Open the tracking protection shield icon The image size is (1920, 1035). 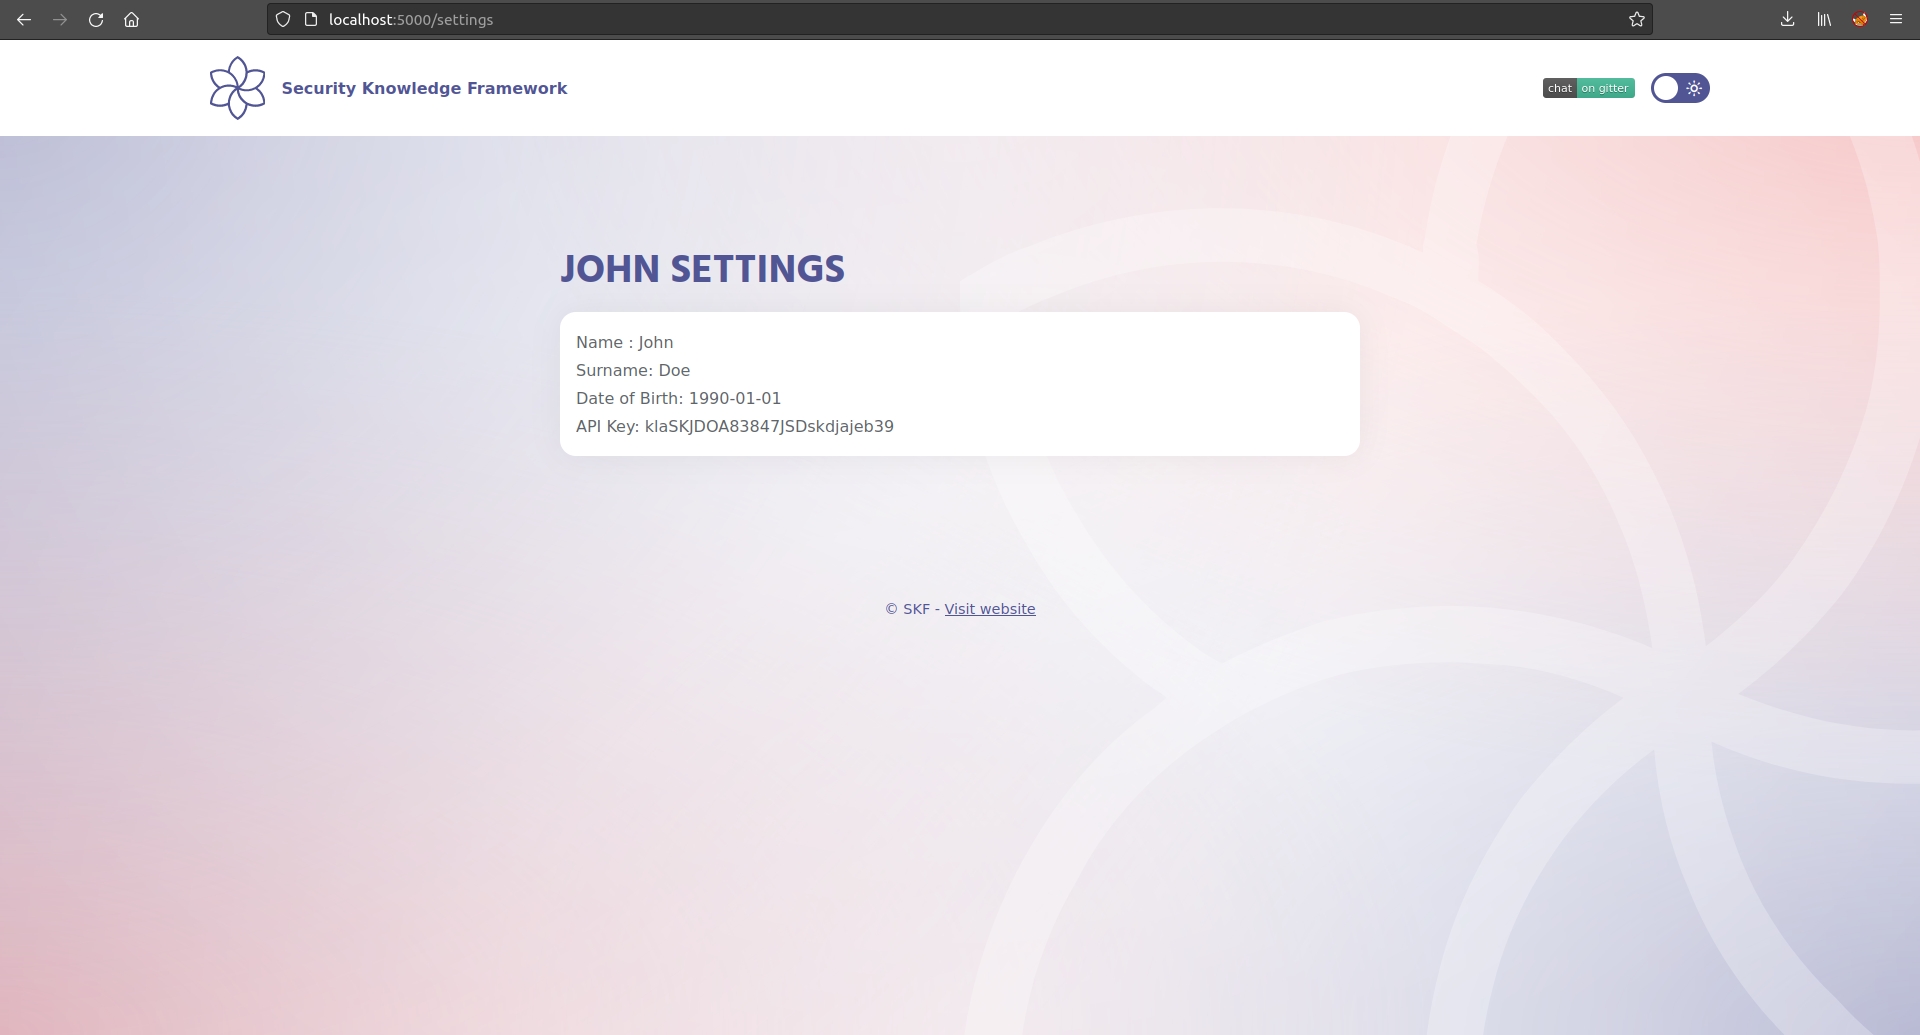[283, 20]
